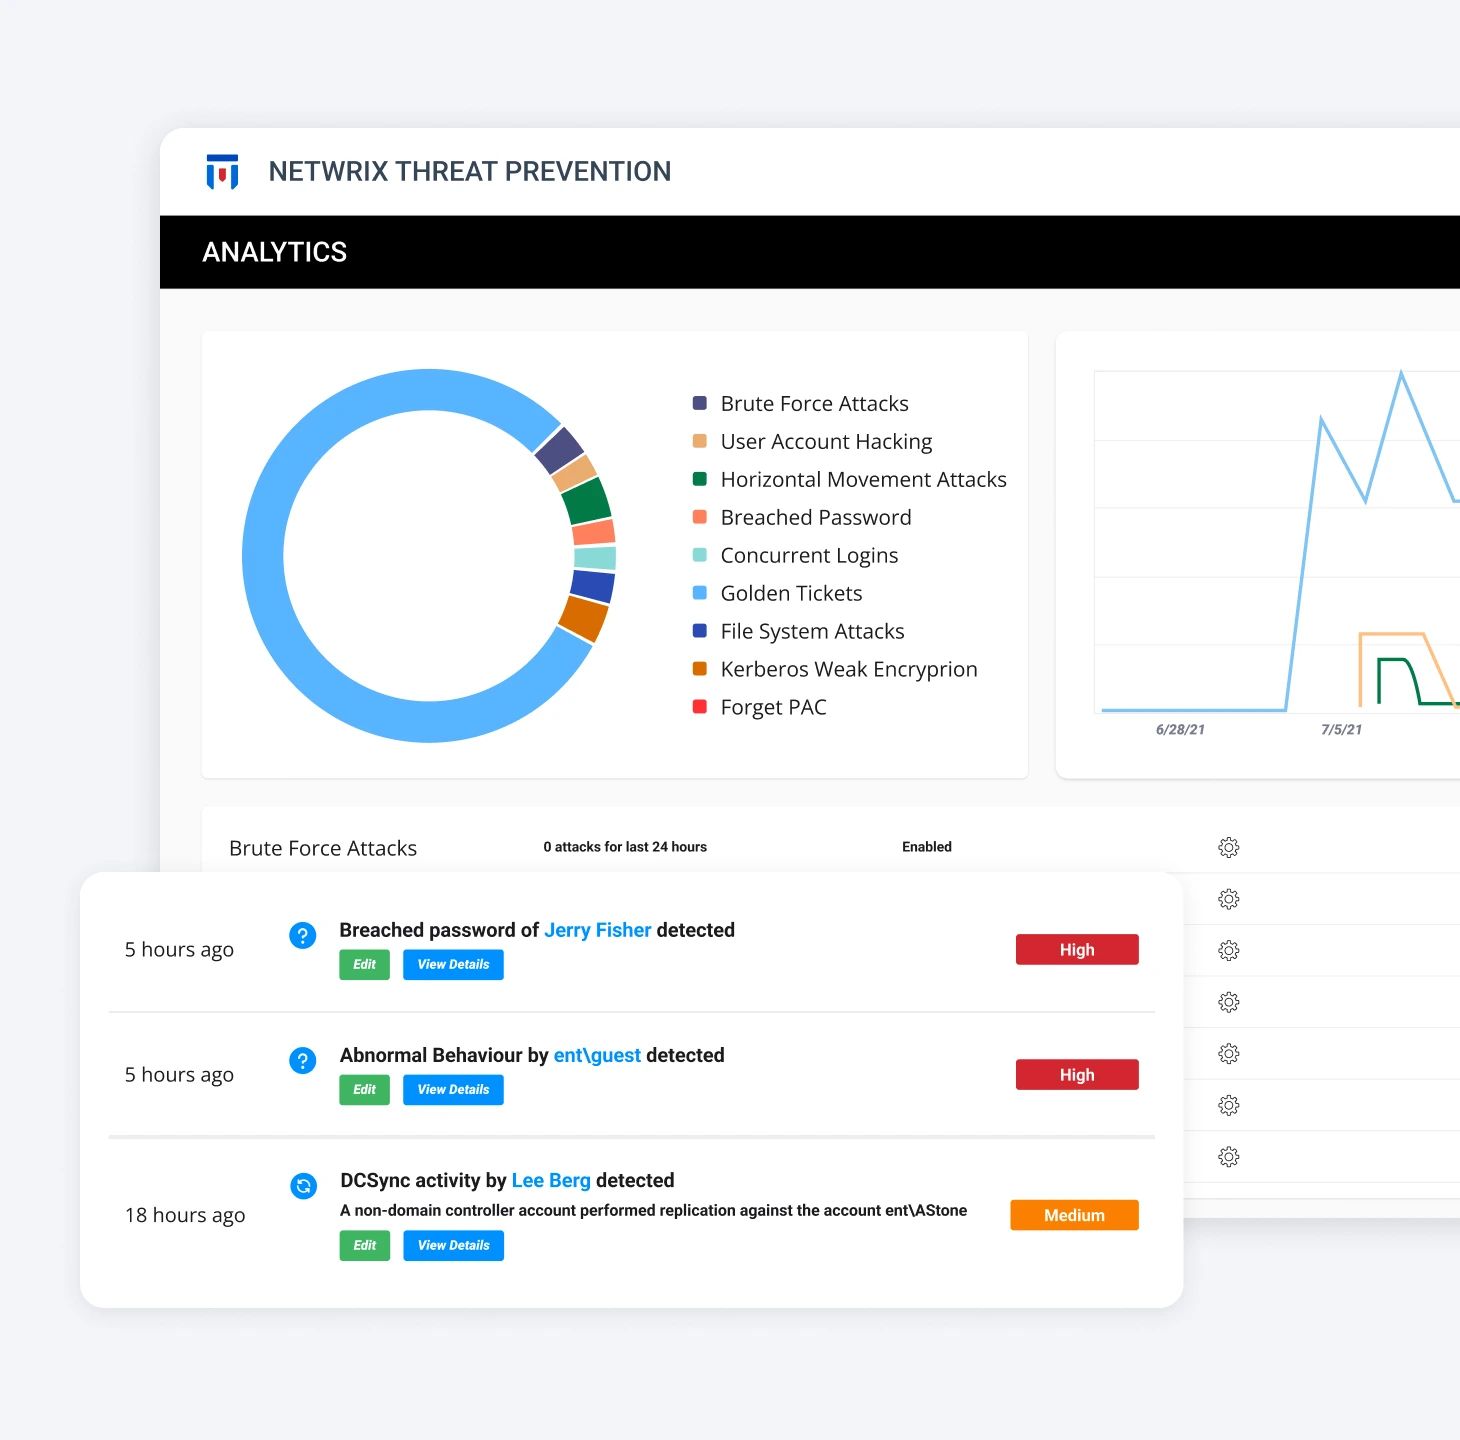Screen dimensions: 1460x1440
Task: Click NETWRIX THREAT PREVENTION title
Action: pos(470,171)
